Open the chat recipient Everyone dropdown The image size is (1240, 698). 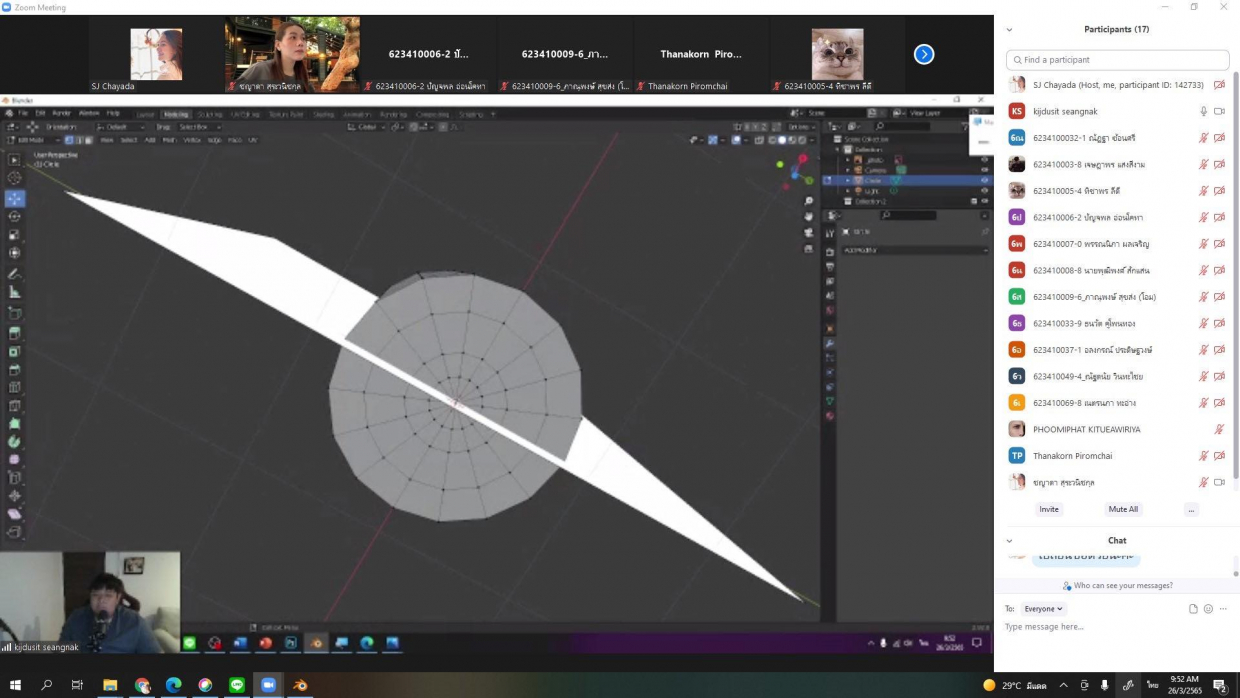[1043, 609]
